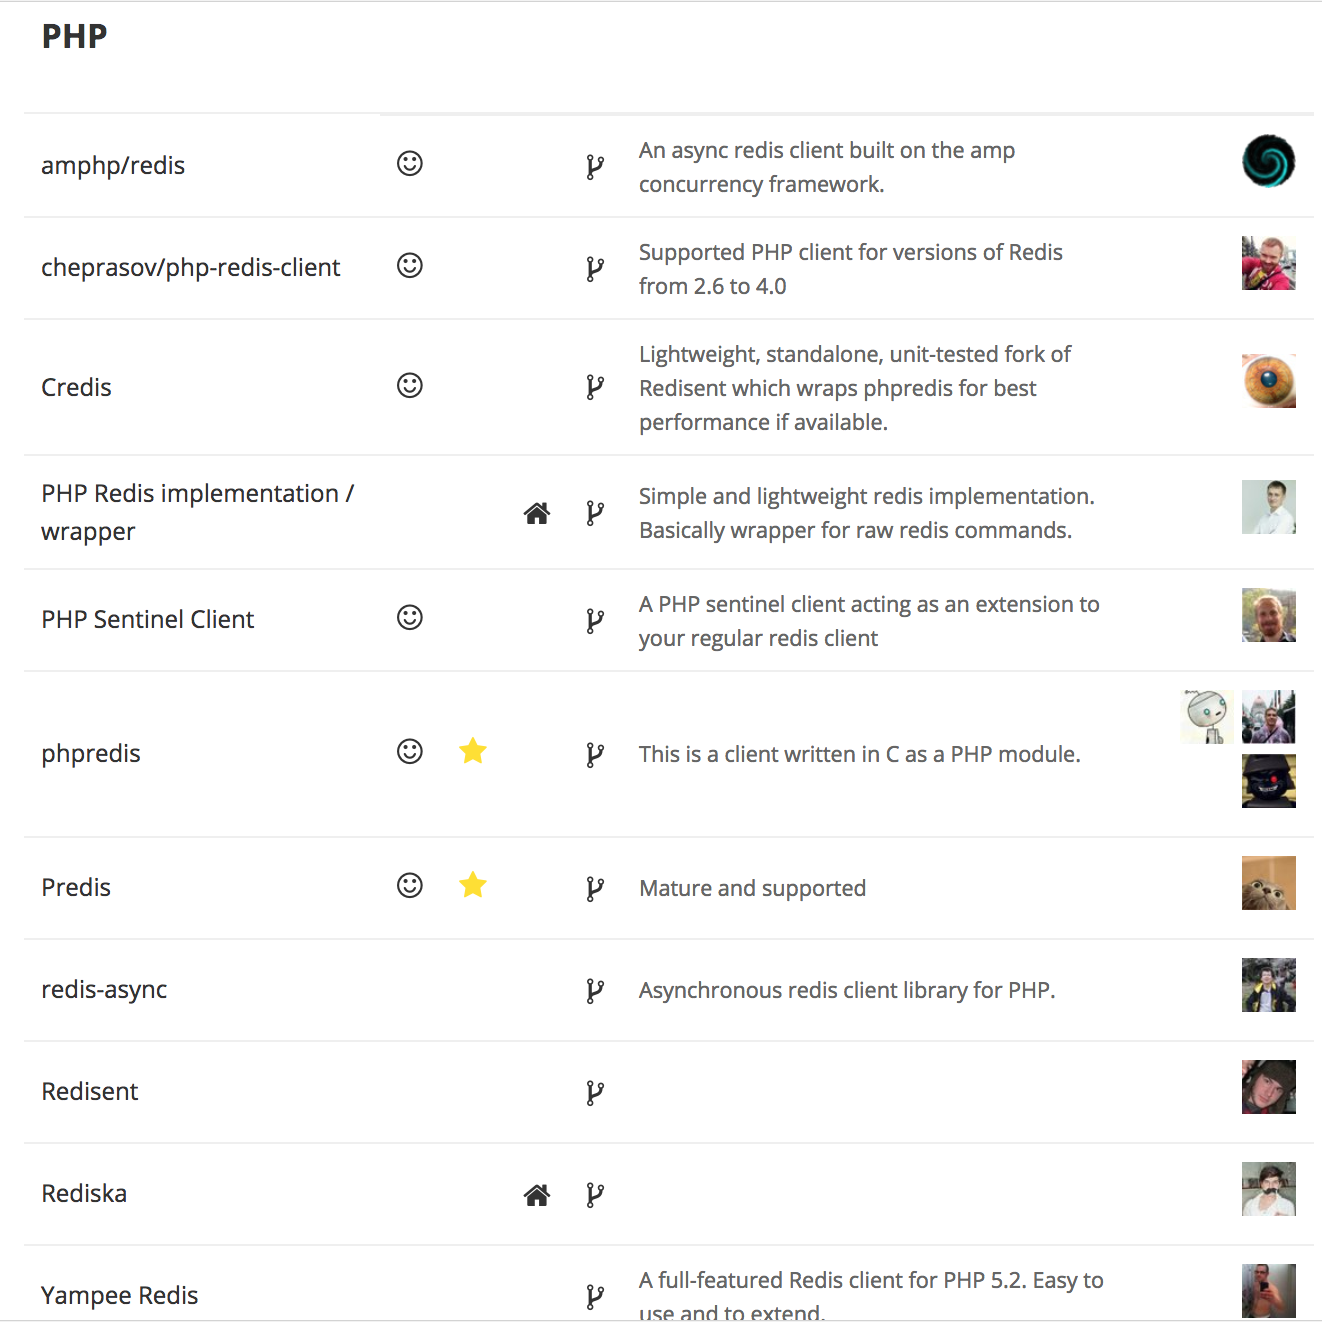Open repository icon for Yampee Redis

[x=595, y=1297]
